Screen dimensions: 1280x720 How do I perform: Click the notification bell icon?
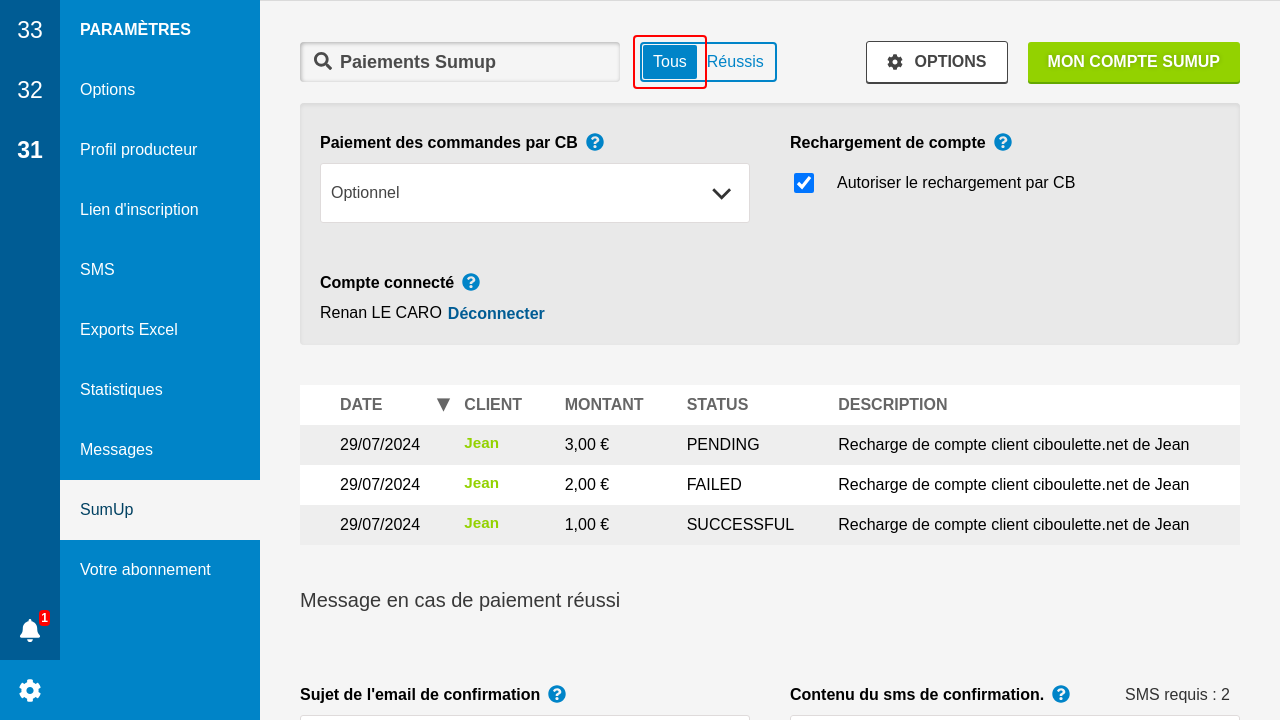pos(30,630)
